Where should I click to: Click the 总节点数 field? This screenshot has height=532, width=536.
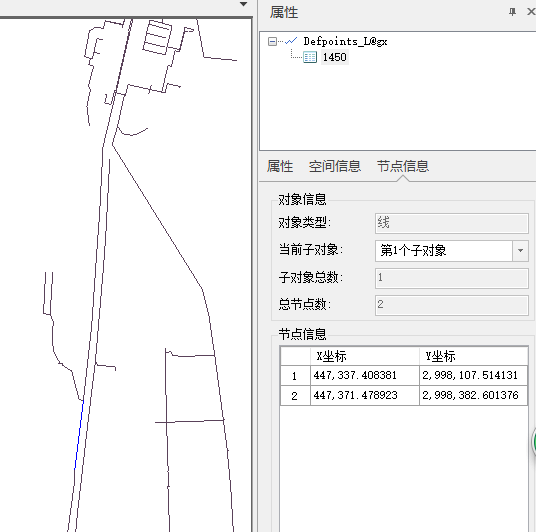point(451,305)
